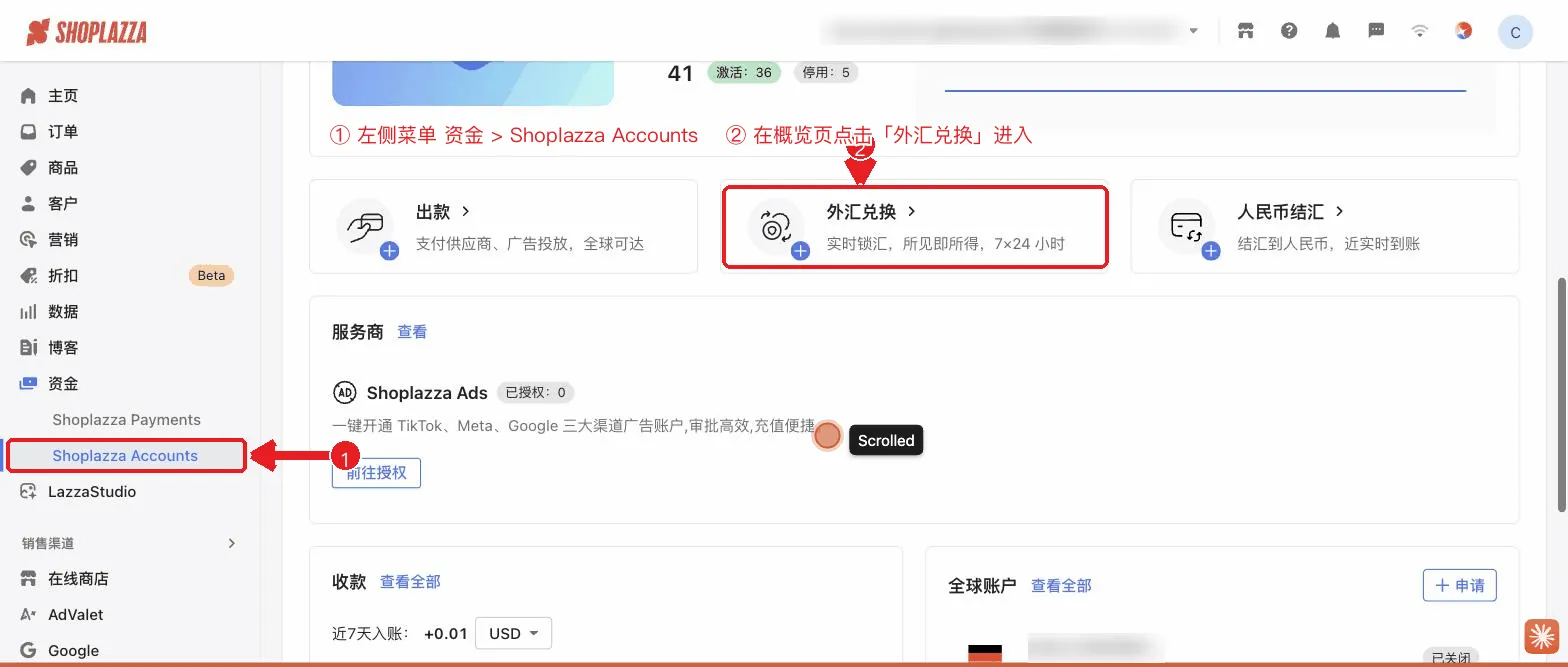
Task: Click the wifi network status icon
Action: 1420,31
